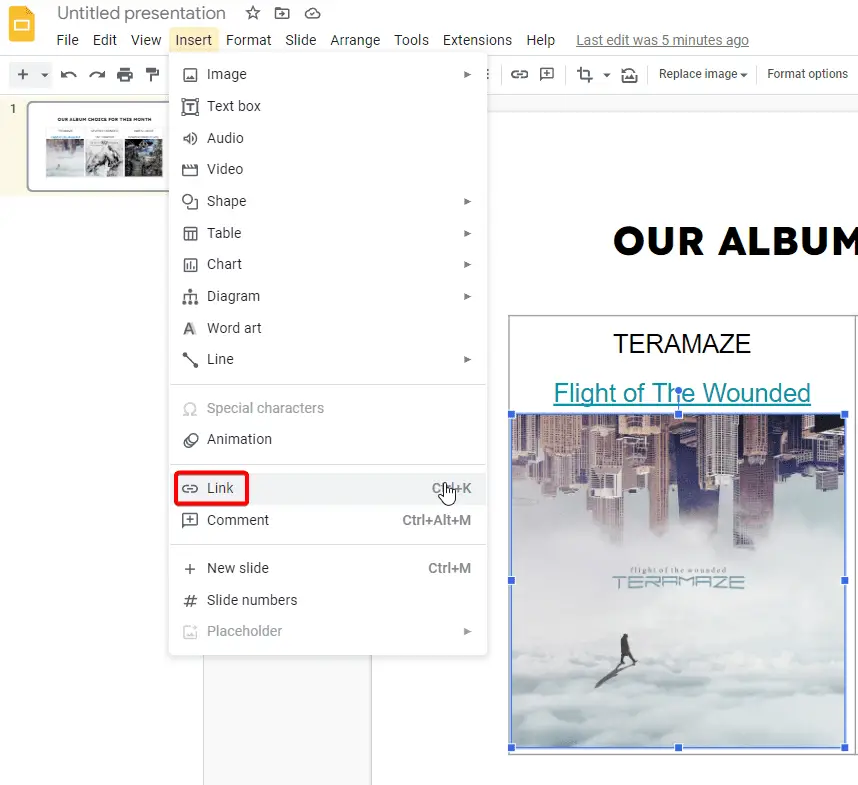This screenshot has height=785, width=858.
Task: Choose Text box from Insert menu
Action: click(328, 106)
